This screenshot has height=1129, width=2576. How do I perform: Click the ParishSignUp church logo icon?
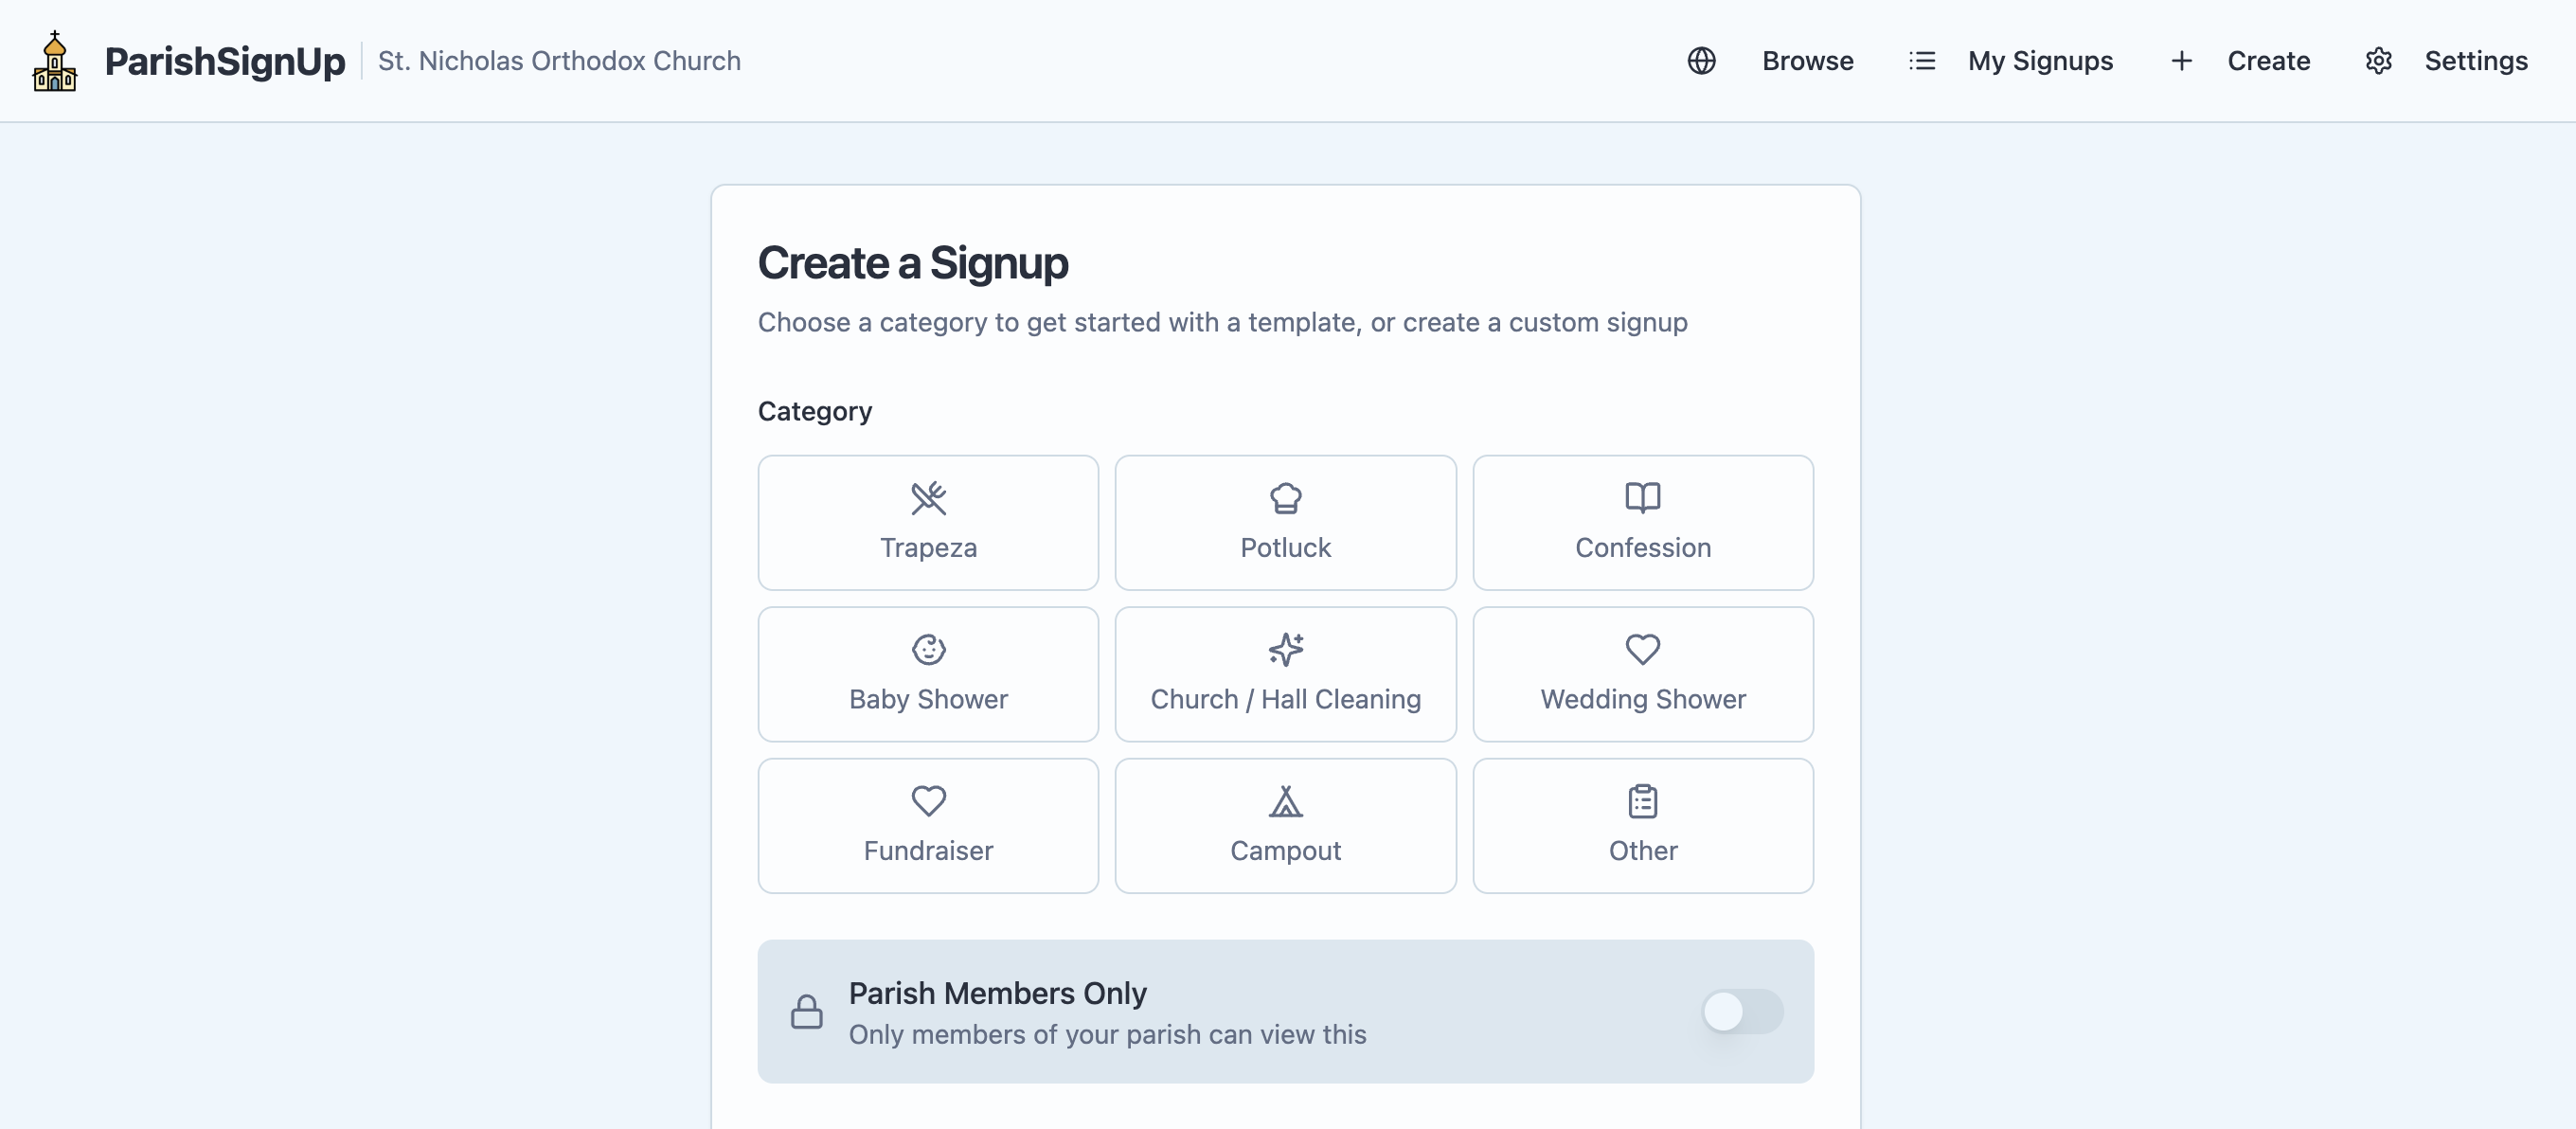point(55,61)
